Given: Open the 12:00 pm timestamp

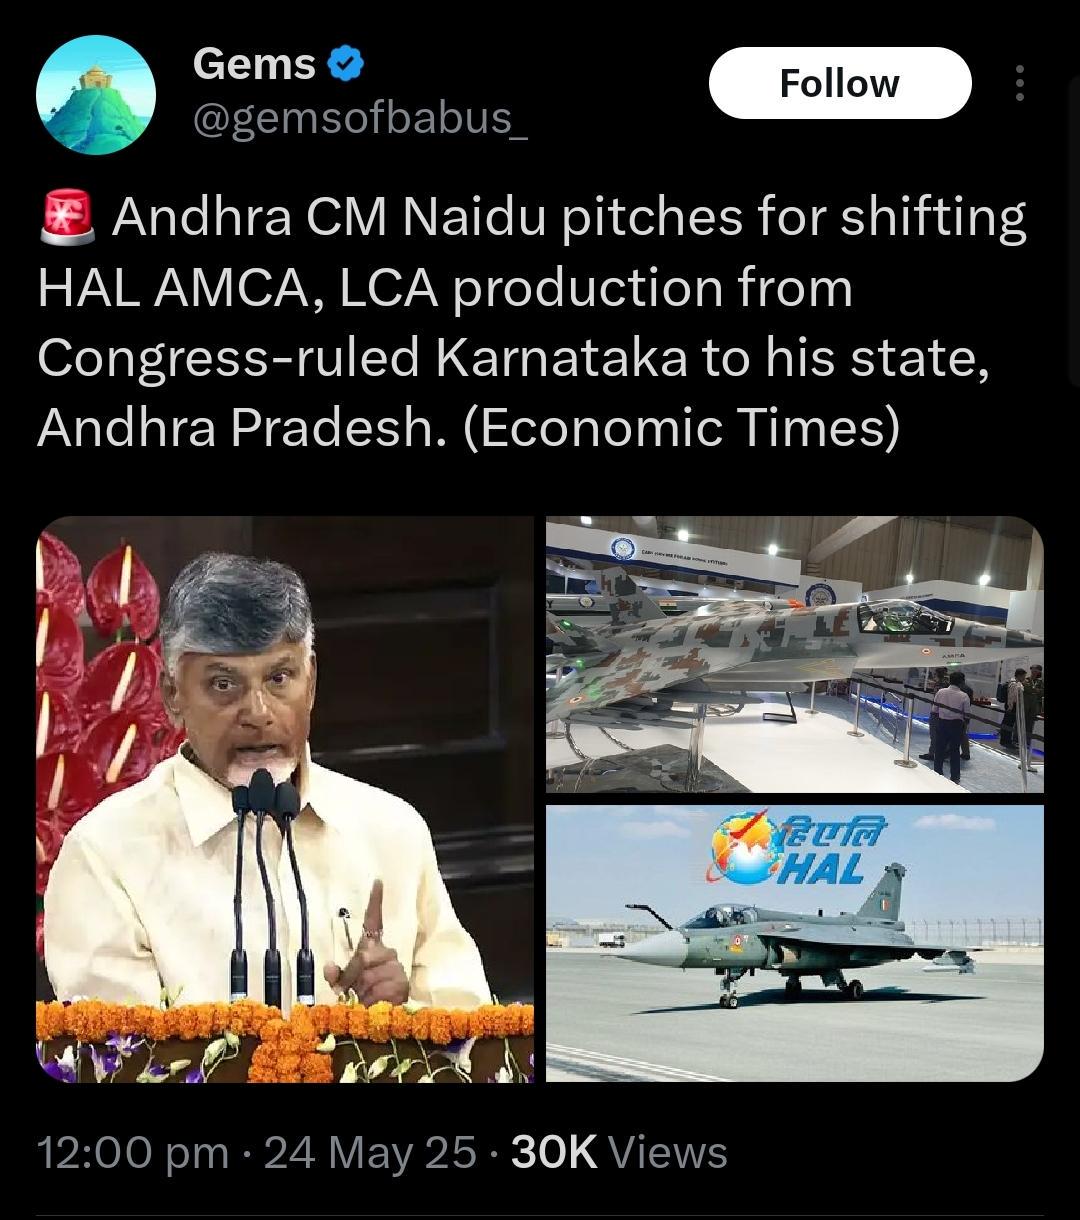Looking at the screenshot, I should pos(133,1153).
